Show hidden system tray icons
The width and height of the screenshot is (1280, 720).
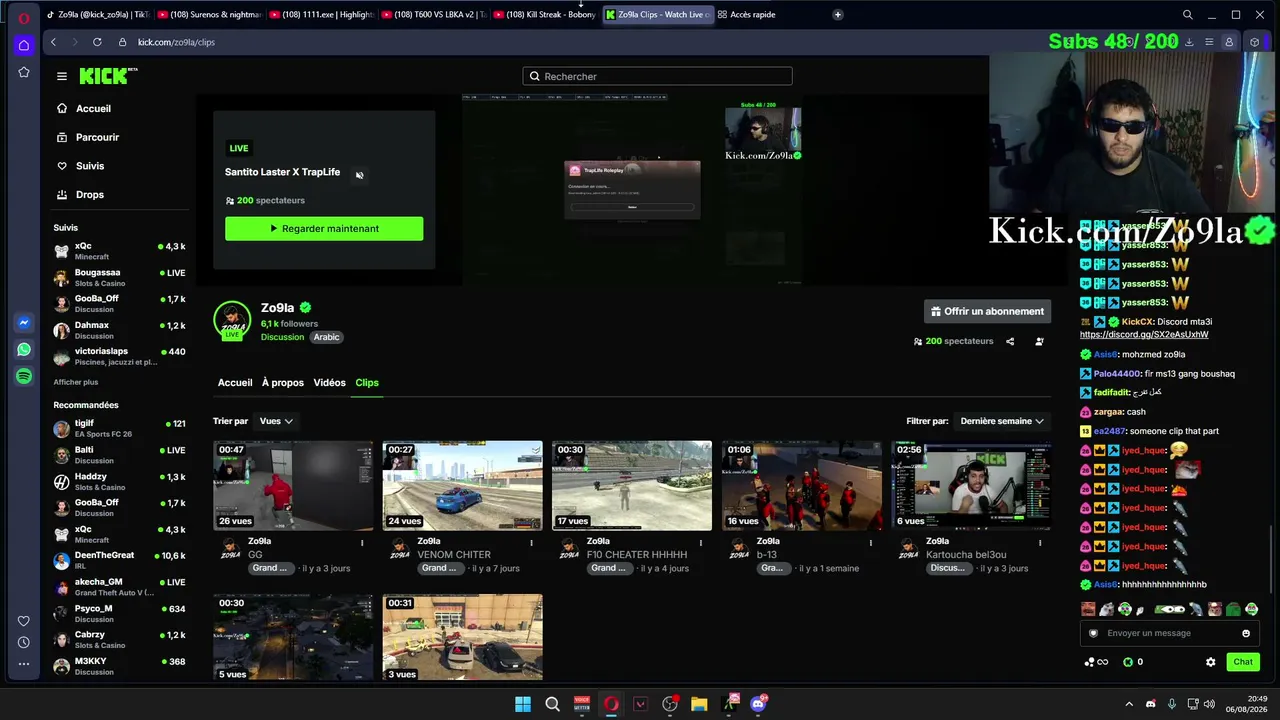(1129, 704)
